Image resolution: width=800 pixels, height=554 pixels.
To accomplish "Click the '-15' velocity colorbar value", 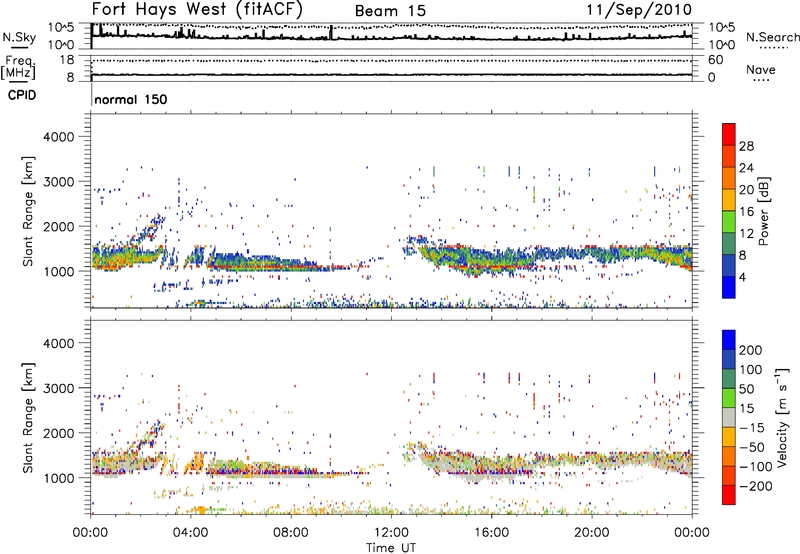I will pos(752,427).
